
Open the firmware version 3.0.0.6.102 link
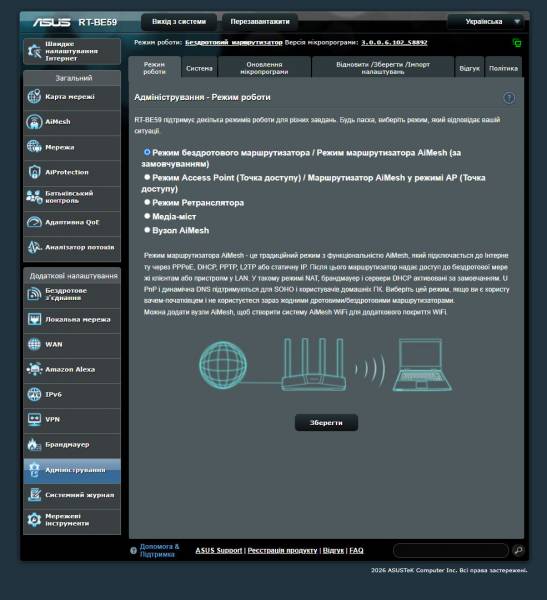point(394,42)
